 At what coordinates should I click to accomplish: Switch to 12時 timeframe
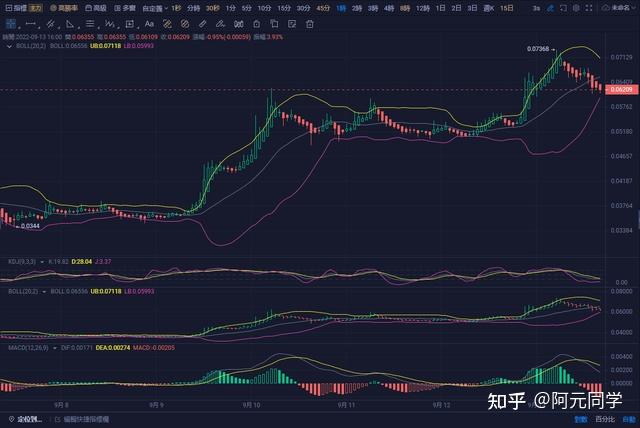(x=423, y=8)
